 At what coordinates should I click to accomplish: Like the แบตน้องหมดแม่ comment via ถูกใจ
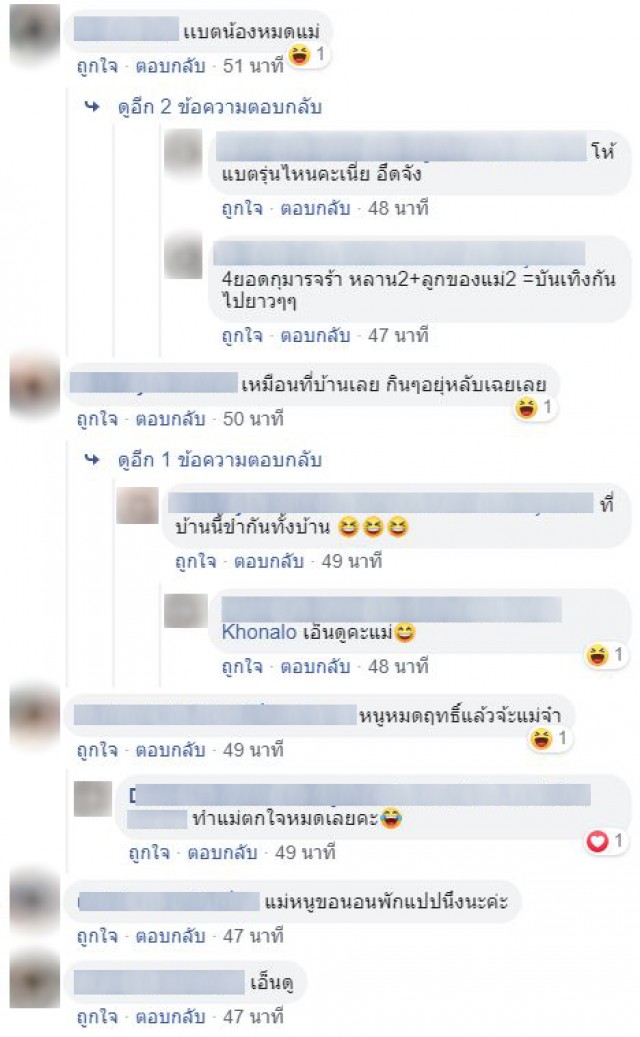click(x=97, y=66)
